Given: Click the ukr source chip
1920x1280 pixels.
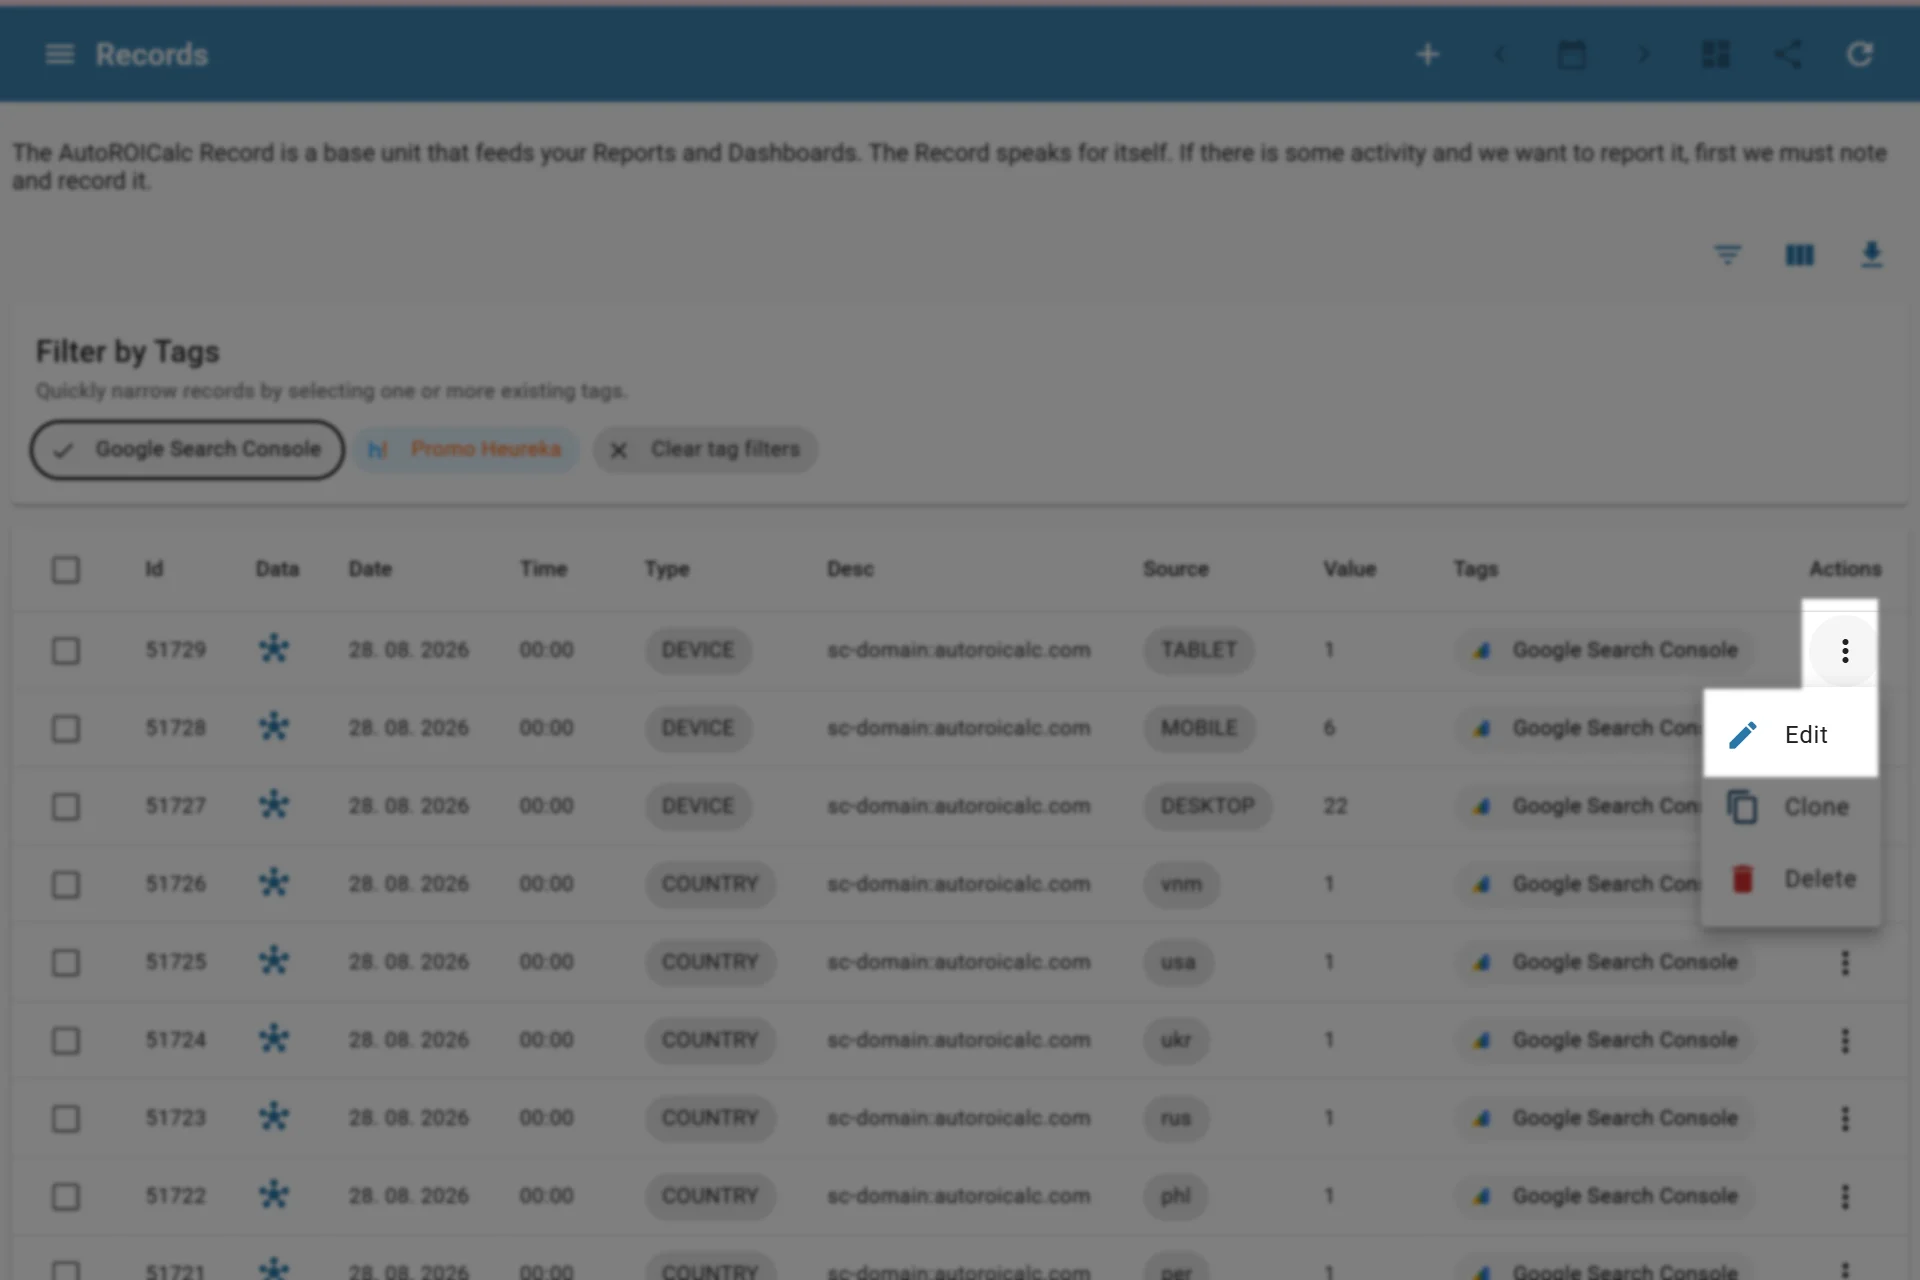Looking at the screenshot, I should (1176, 1040).
